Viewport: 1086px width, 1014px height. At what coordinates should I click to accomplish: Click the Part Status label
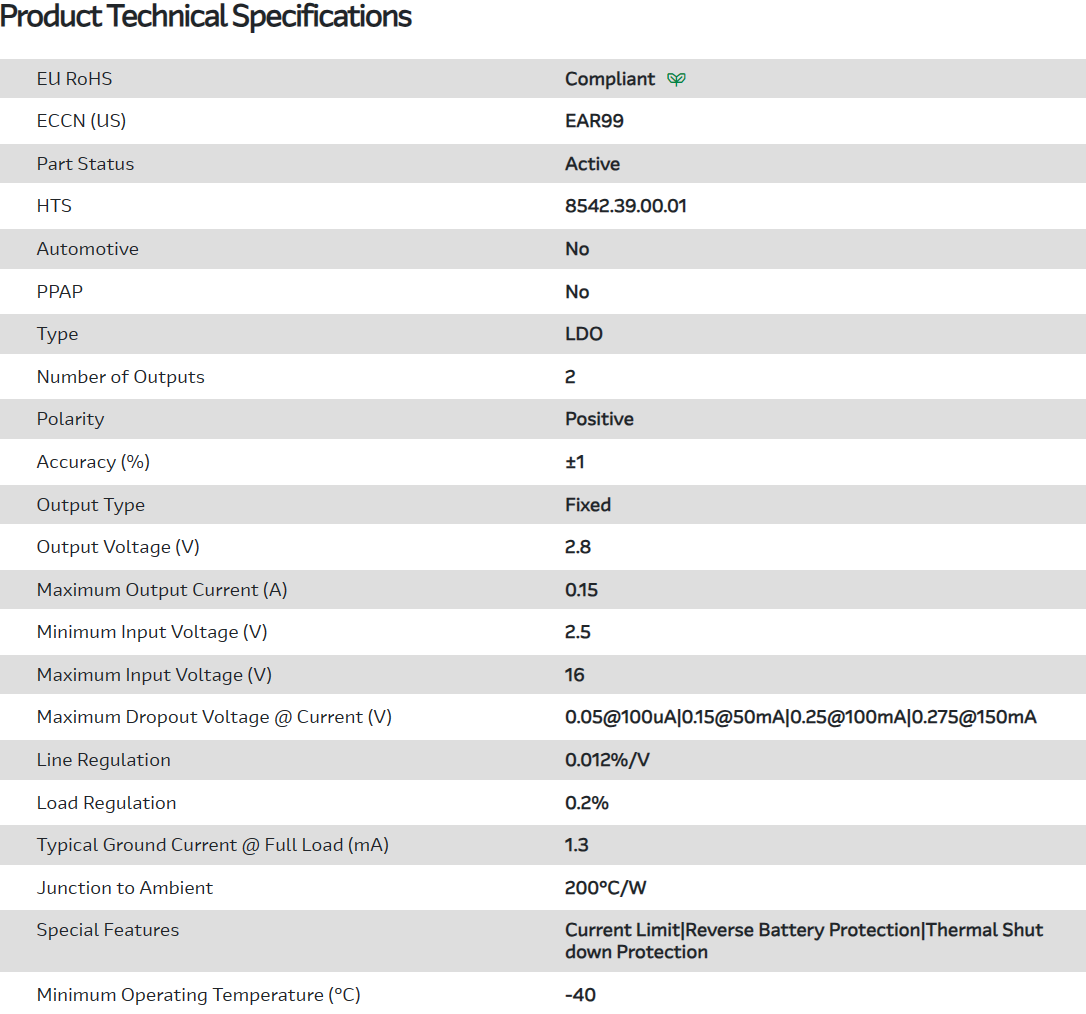point(85,164)
